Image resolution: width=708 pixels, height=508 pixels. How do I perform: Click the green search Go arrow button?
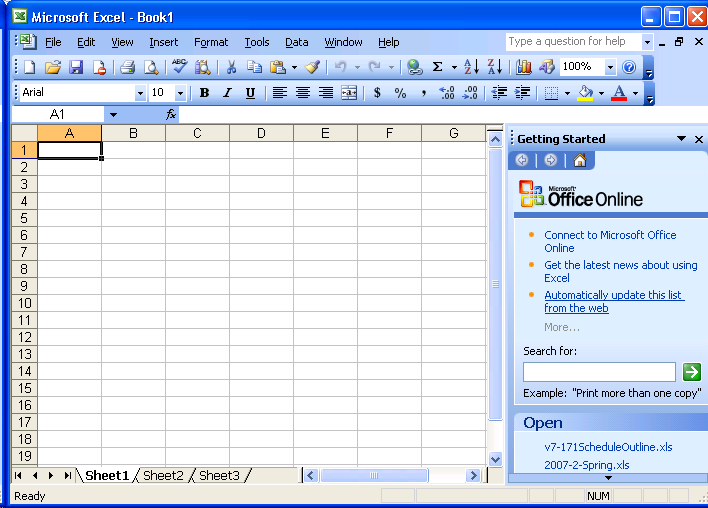(x=692, y=372)
